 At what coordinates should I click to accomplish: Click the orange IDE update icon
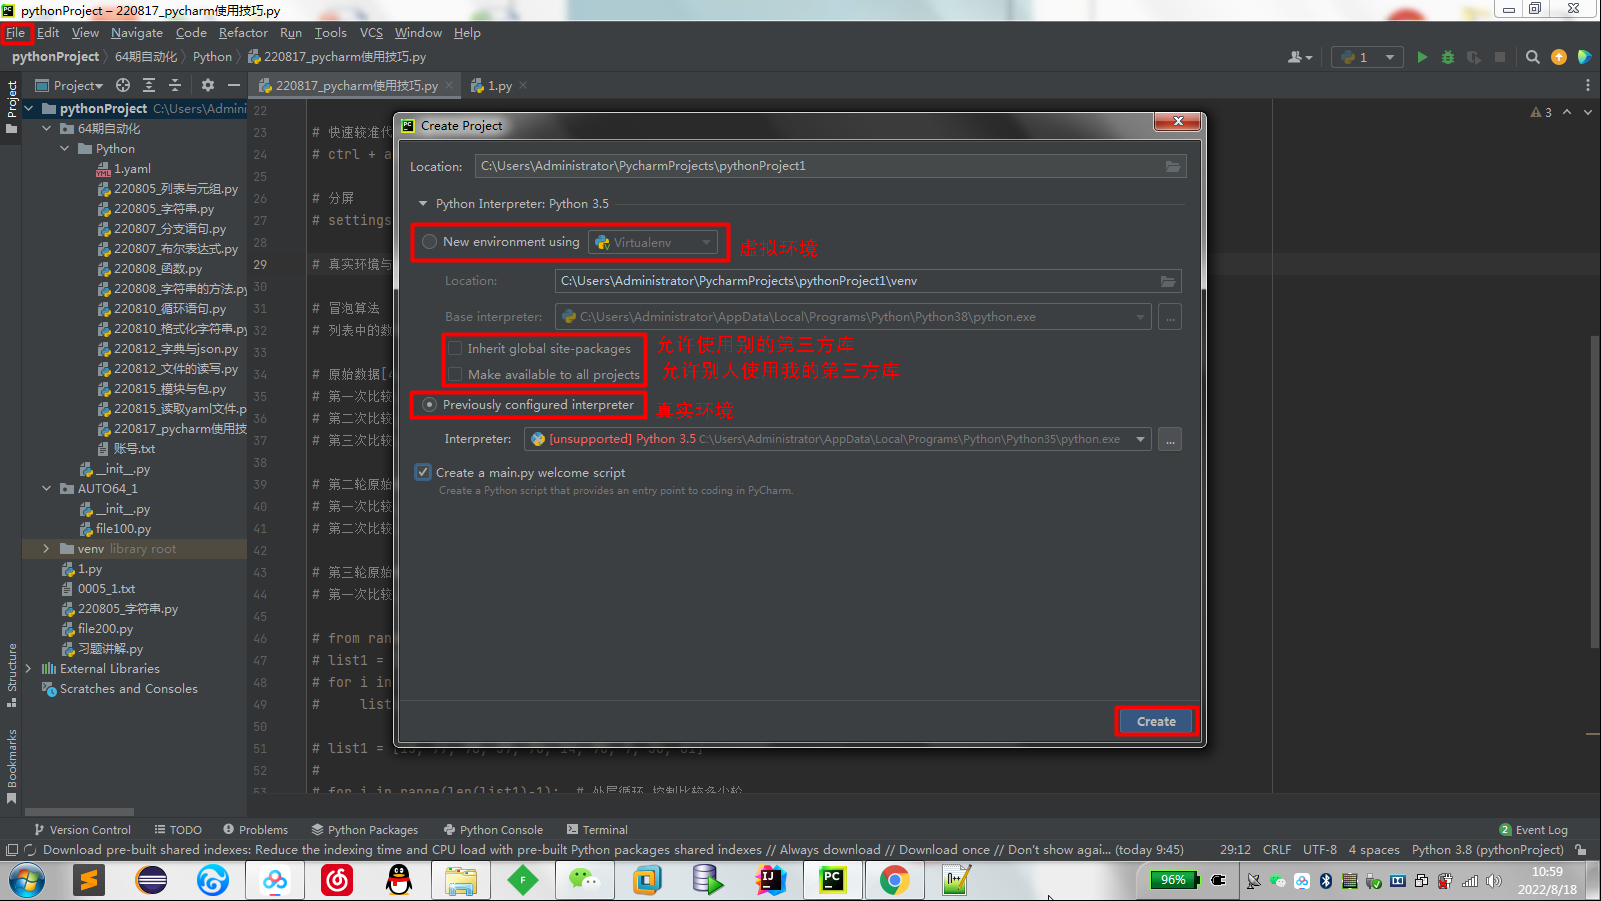pyautogui.click(x=1558, y=57)
